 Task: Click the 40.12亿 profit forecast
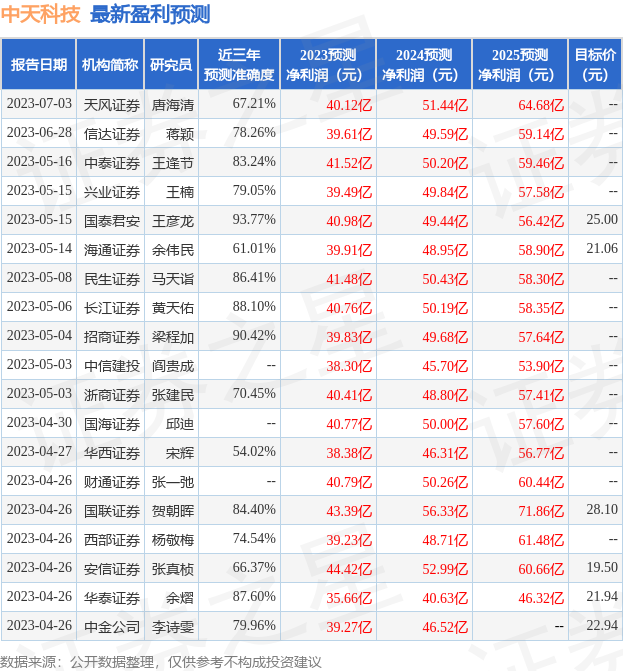coord(349,105)
